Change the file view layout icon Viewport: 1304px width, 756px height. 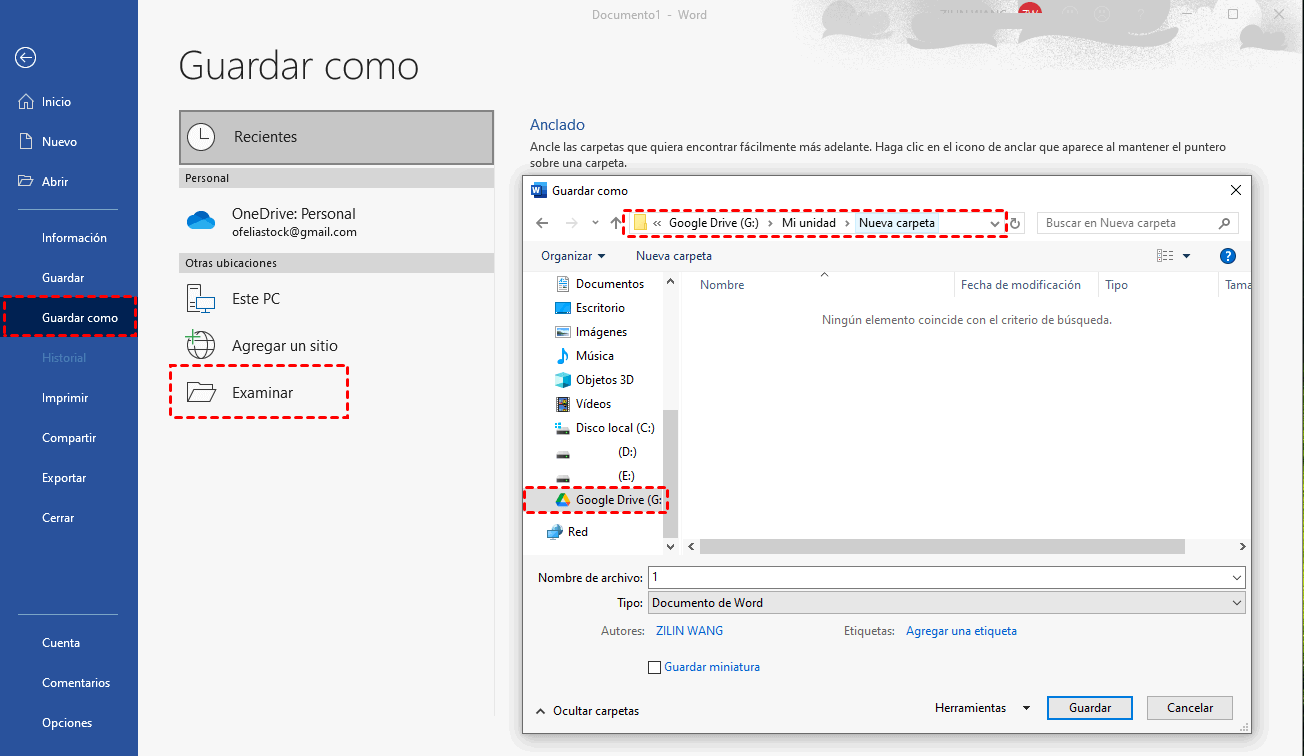tap(1165, 256)
